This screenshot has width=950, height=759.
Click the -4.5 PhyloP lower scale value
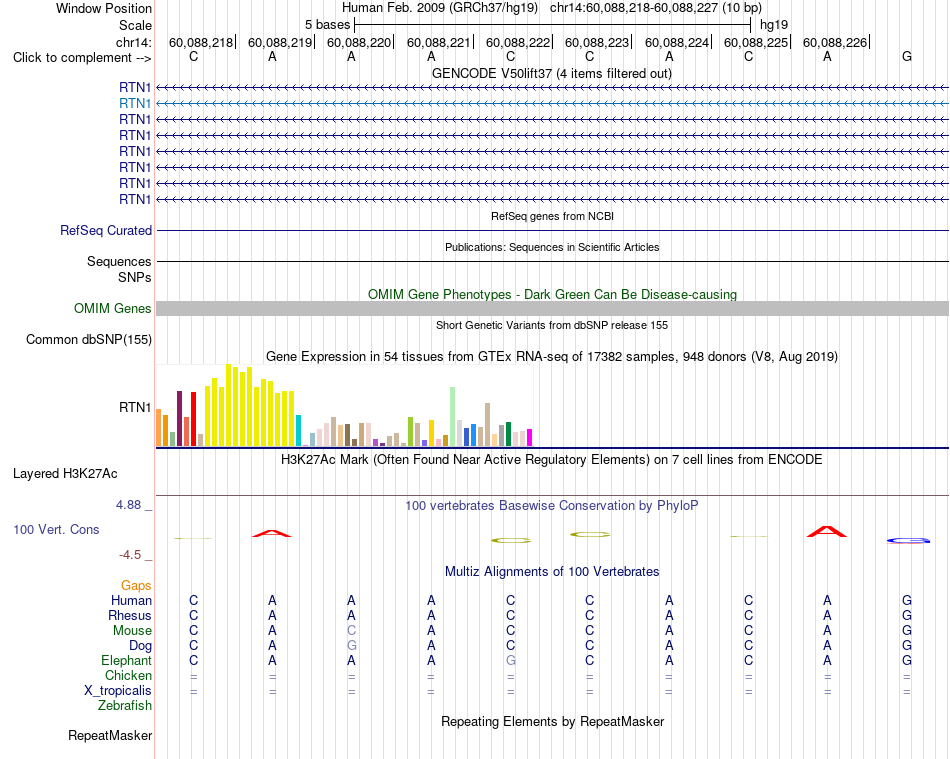tap(130, 555)
